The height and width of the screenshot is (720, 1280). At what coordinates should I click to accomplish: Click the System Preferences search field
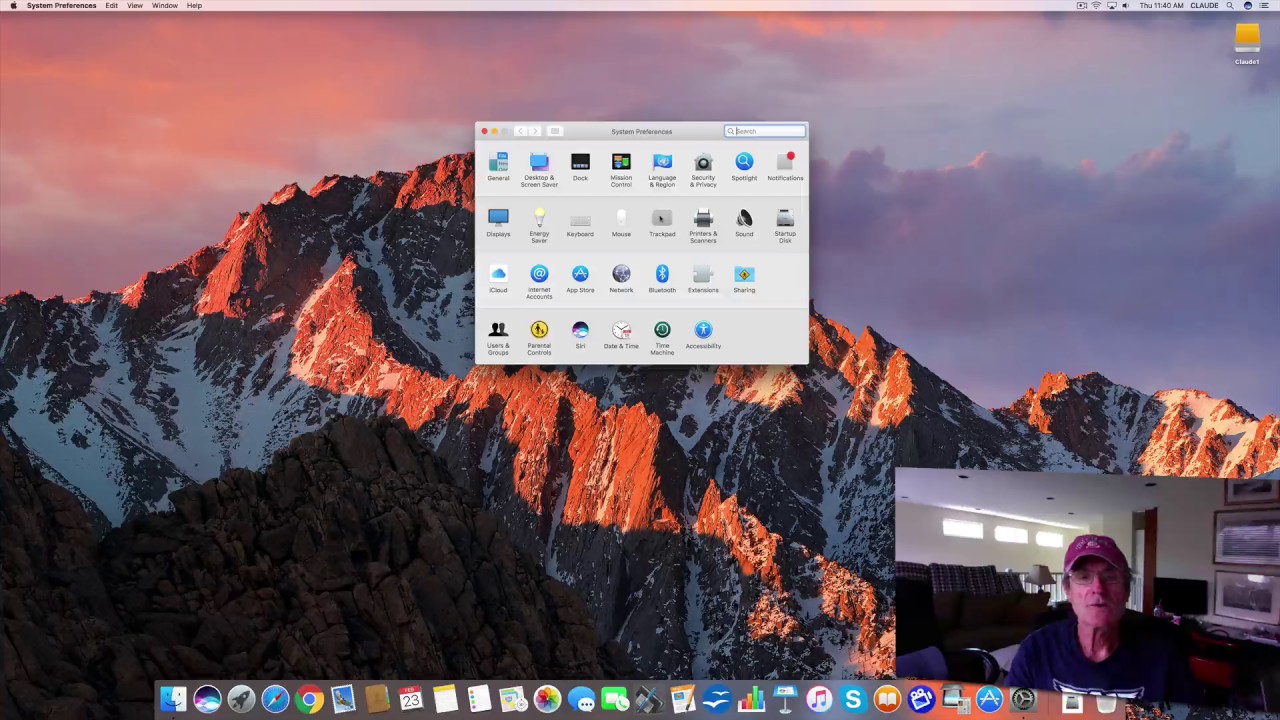point(765,131)
